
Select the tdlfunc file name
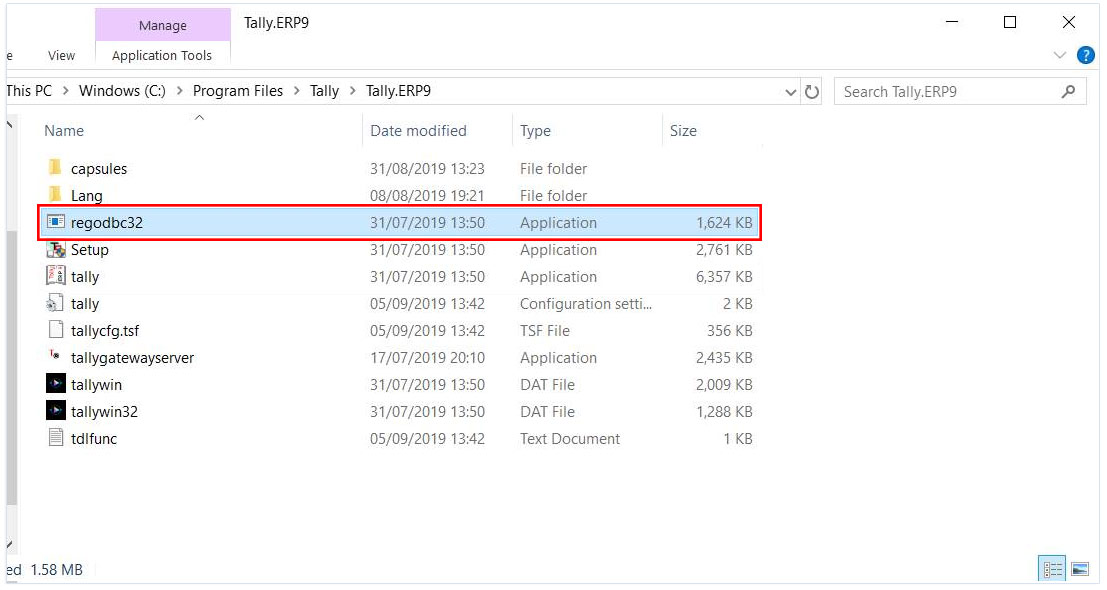[94, 438]
